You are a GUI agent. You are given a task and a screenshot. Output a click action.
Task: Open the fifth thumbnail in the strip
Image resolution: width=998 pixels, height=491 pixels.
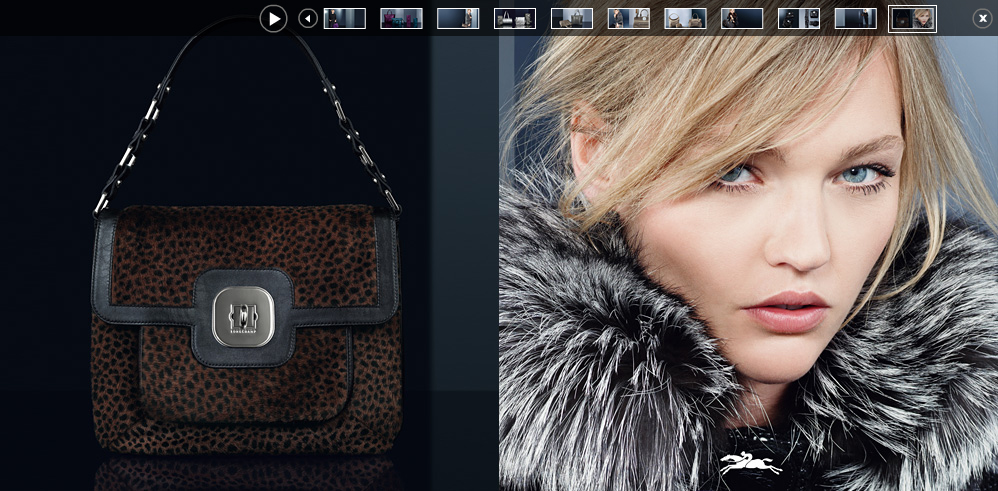[572, 18]
